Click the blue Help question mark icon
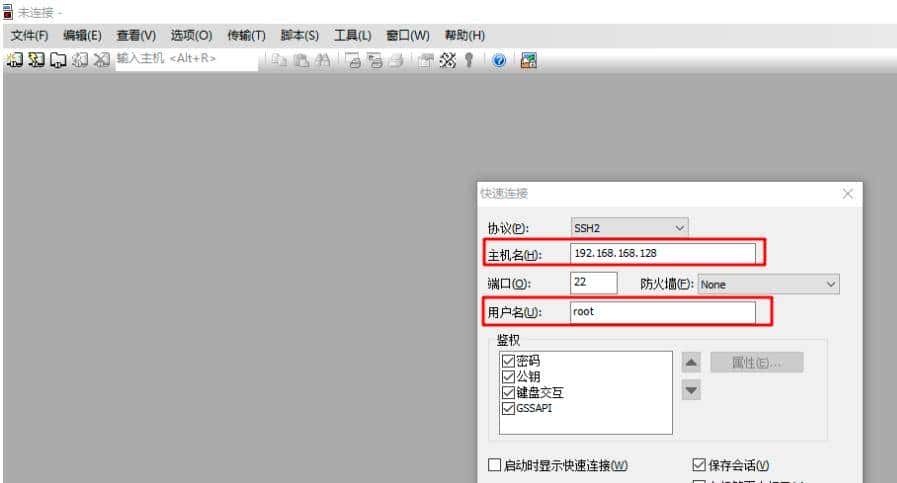 tap(499, 60)
